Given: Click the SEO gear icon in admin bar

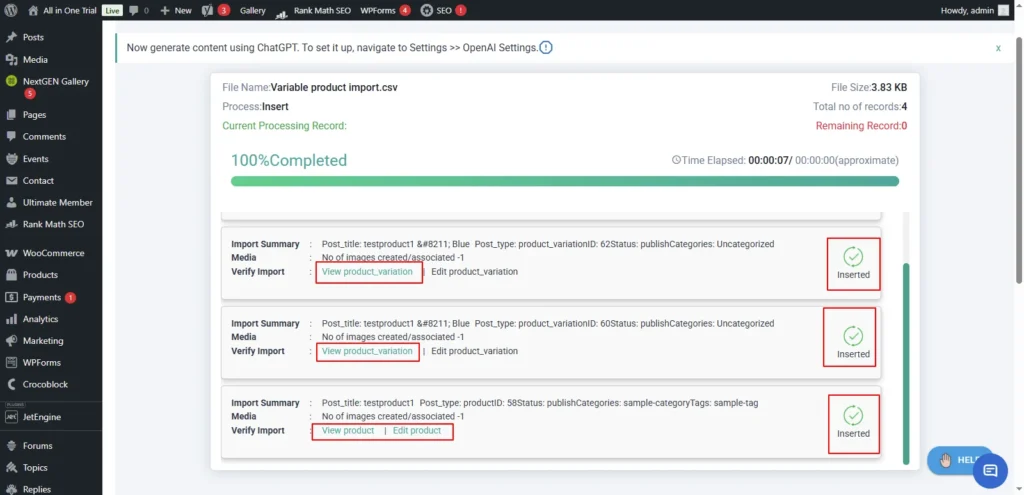Looking at the screenshot, I should 427,10.
